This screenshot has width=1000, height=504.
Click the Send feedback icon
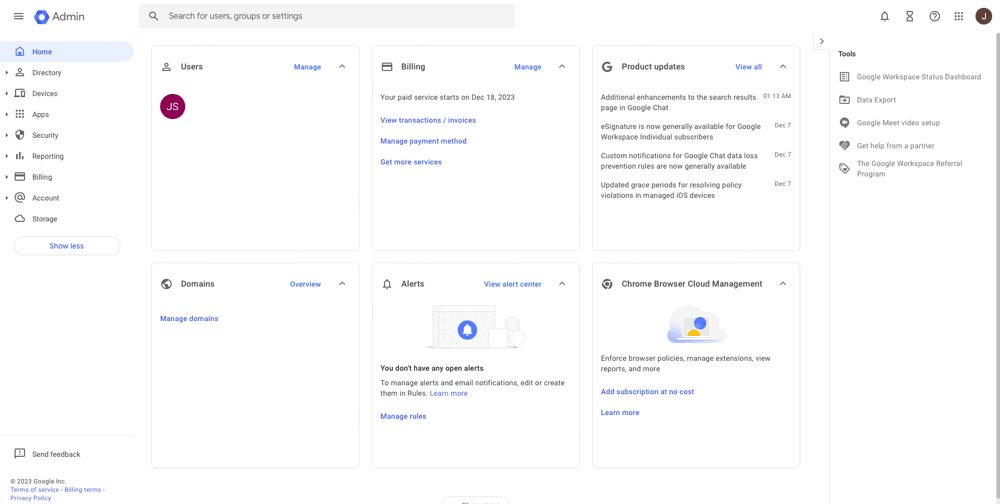coord(20,454)
